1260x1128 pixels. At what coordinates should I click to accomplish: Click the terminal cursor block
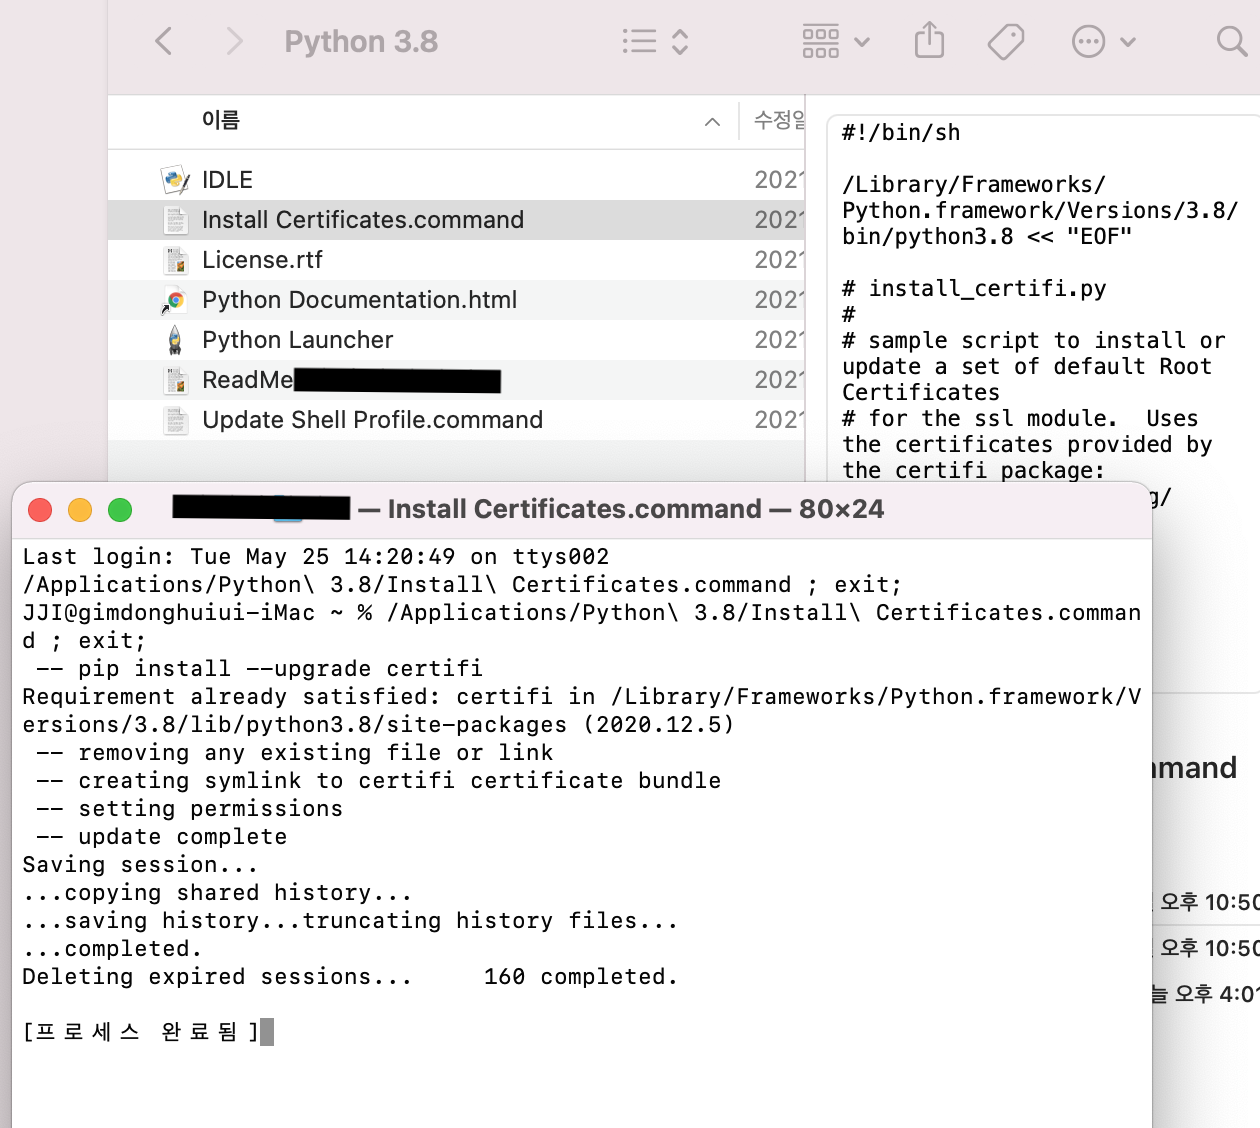[x=267, y=1032]
